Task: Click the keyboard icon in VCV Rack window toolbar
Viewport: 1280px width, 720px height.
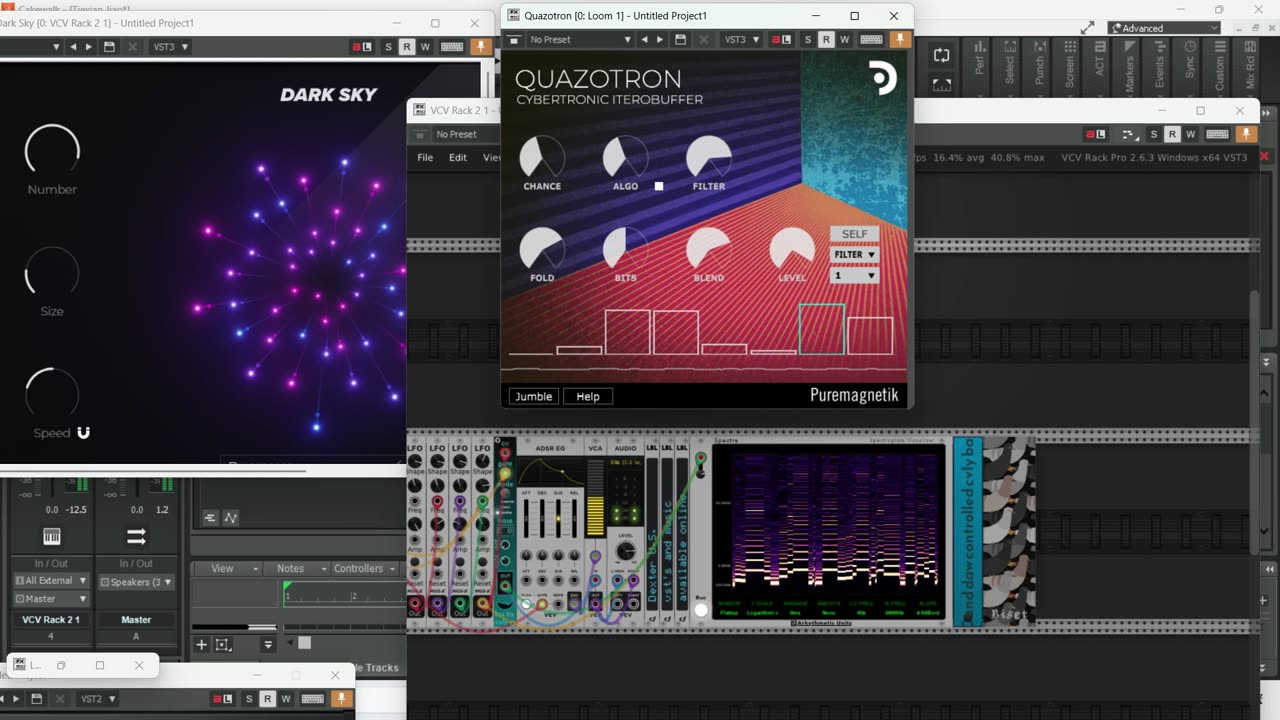Action: [1217, 134]
